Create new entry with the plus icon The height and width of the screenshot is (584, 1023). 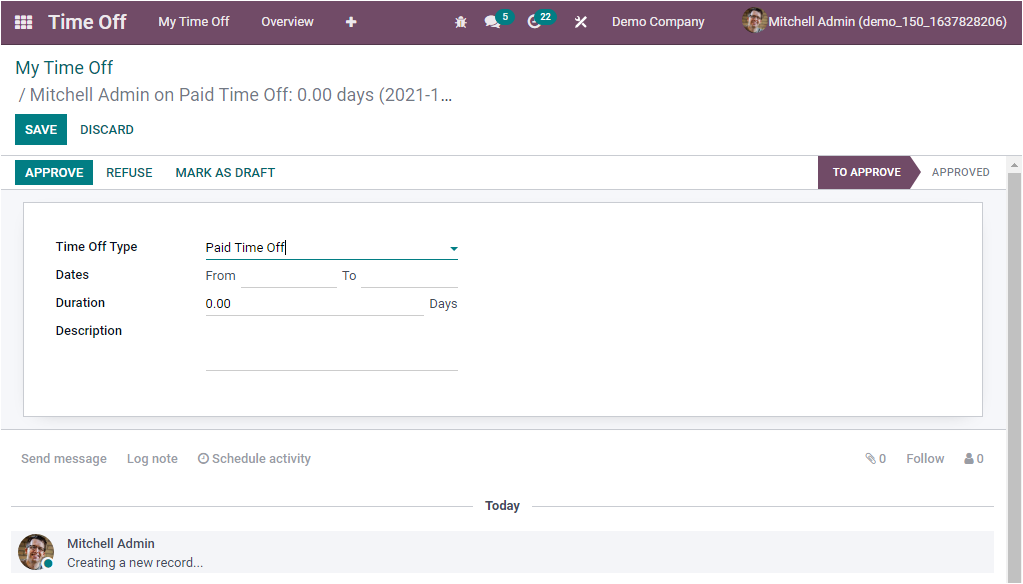[x=351, y=21]
